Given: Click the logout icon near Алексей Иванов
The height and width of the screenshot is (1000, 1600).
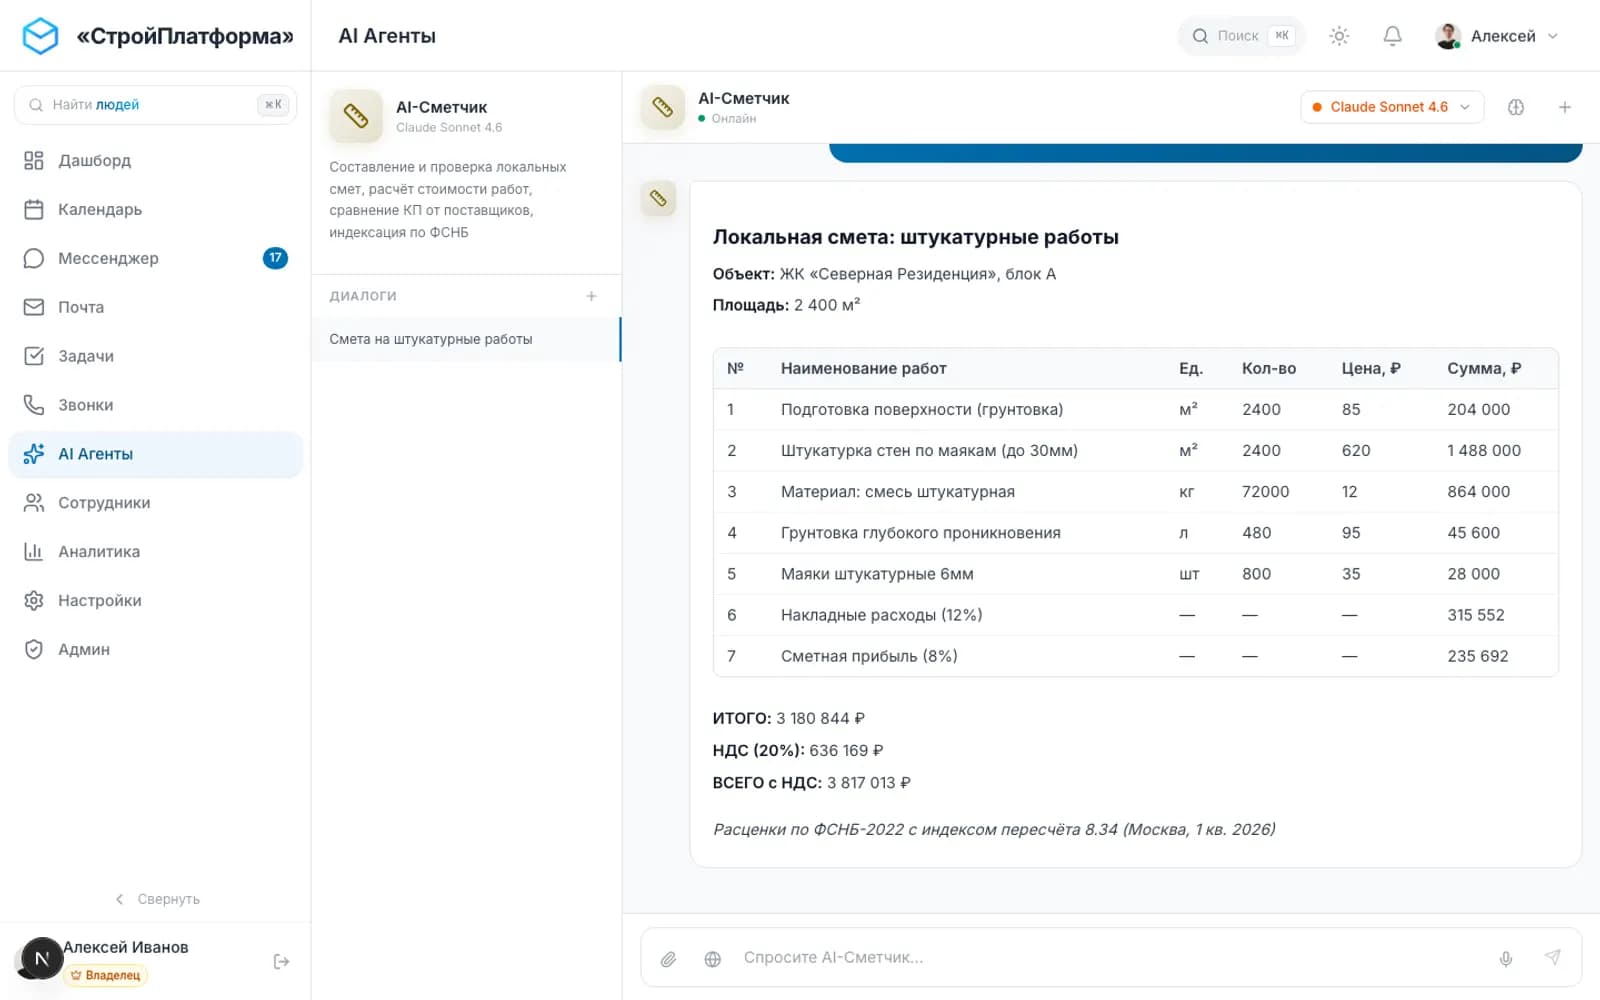Looking at the screenshot, I should coord(281,961).
